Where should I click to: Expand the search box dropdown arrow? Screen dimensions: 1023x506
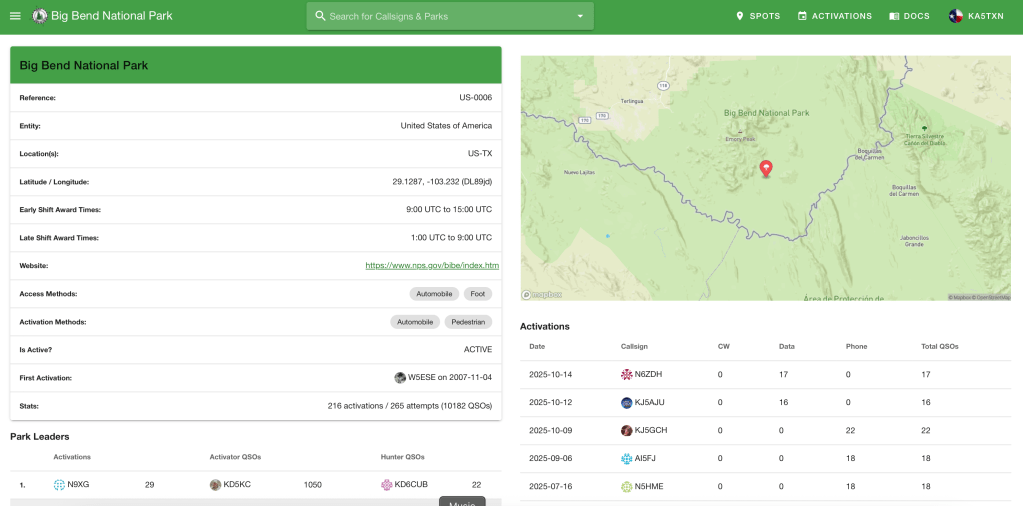(580, 16)
